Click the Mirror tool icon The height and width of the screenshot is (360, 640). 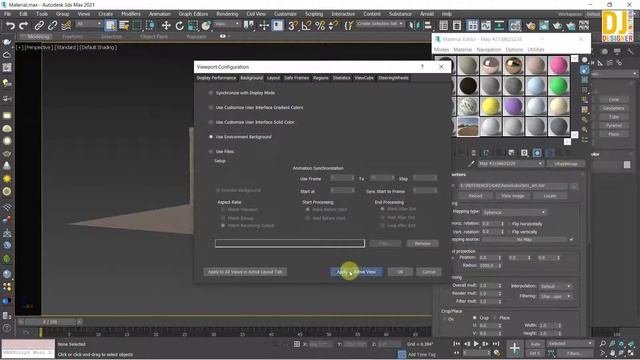(414, 26)
